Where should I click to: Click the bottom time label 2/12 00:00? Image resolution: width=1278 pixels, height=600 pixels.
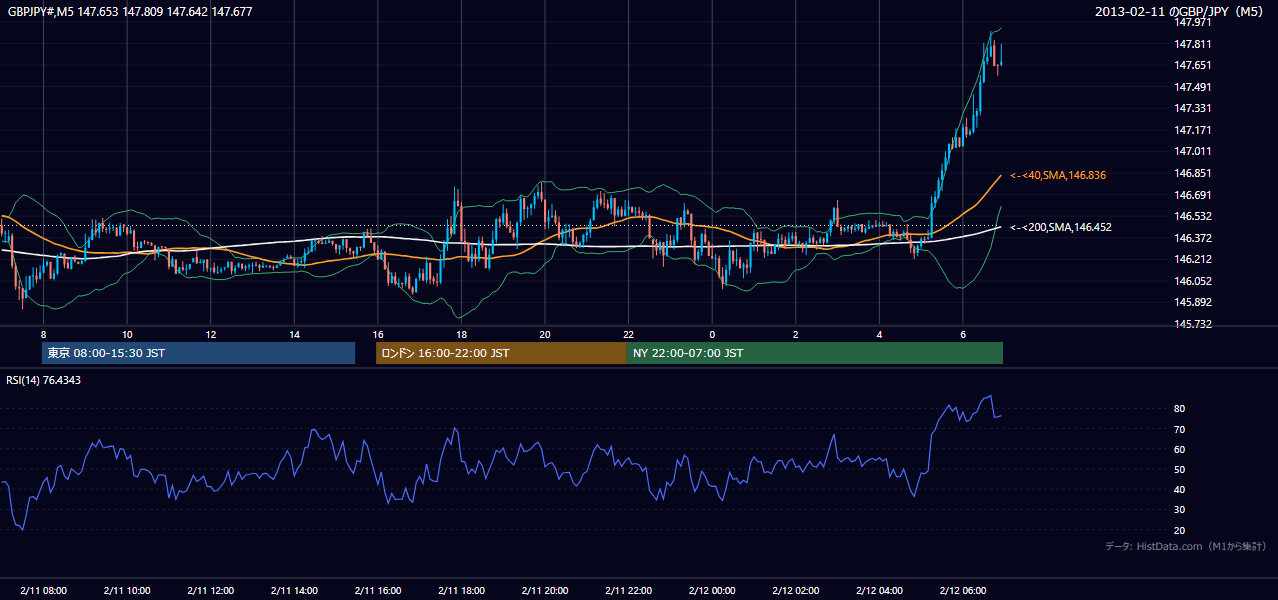(x=712, y=591)
